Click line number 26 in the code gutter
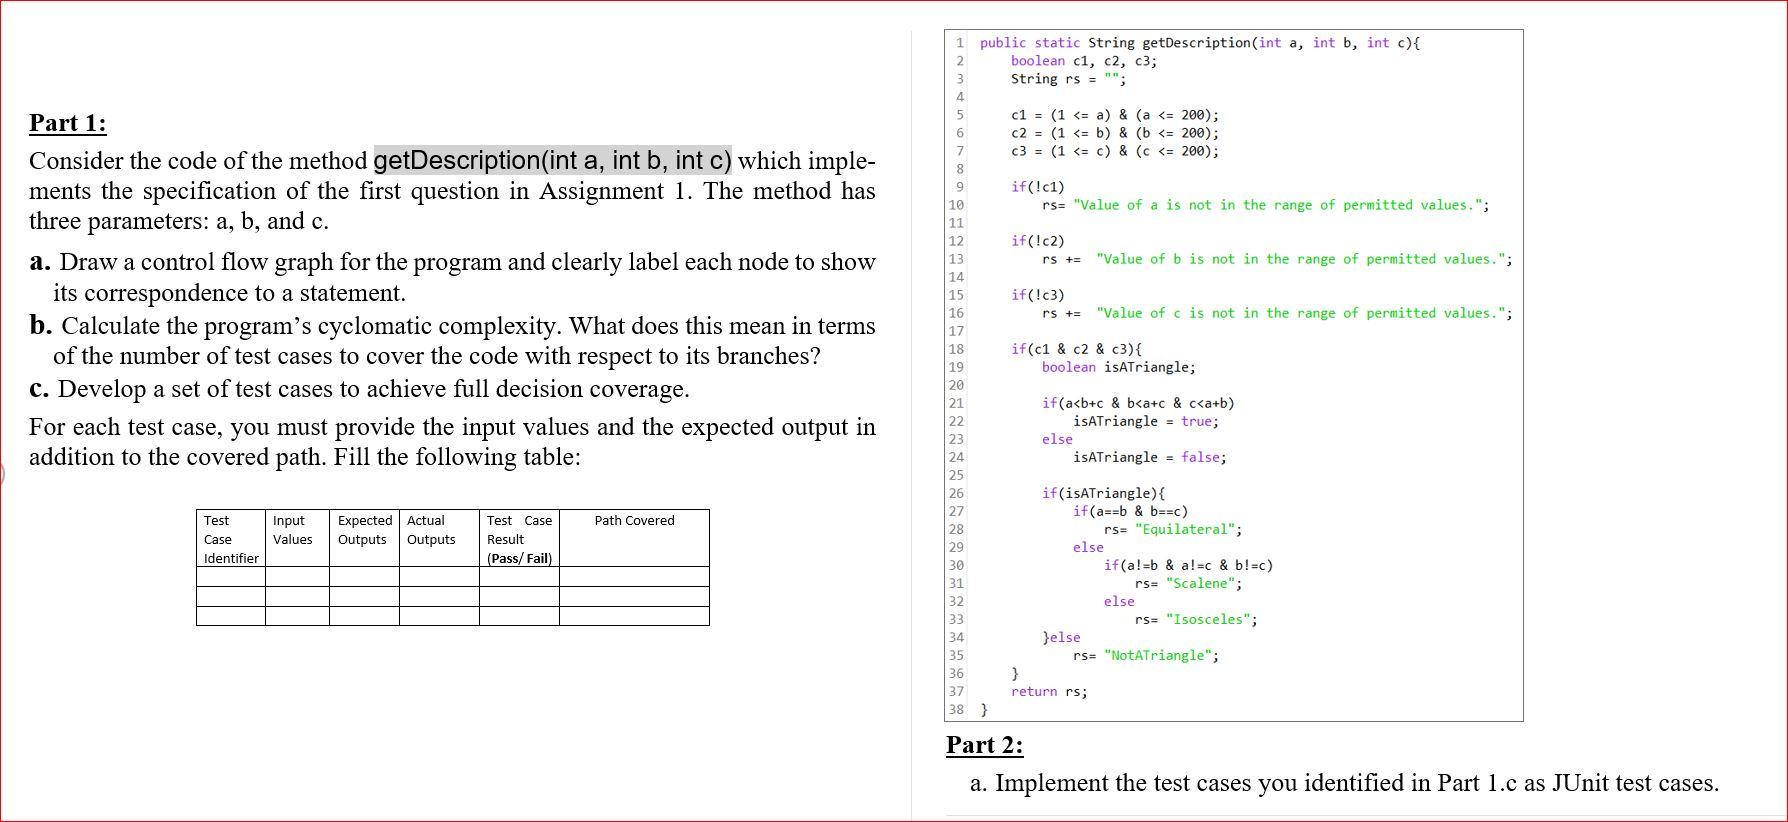Viewport: 1788px width, 822px height. pos(956,493)
